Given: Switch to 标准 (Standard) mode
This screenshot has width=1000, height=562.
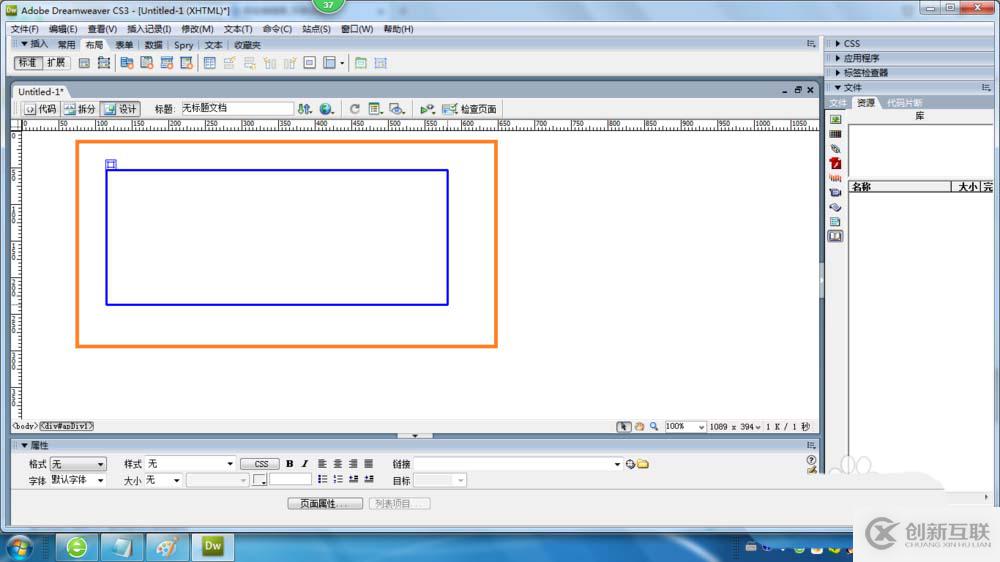Looking at the screenshot, I should [28, 63].
